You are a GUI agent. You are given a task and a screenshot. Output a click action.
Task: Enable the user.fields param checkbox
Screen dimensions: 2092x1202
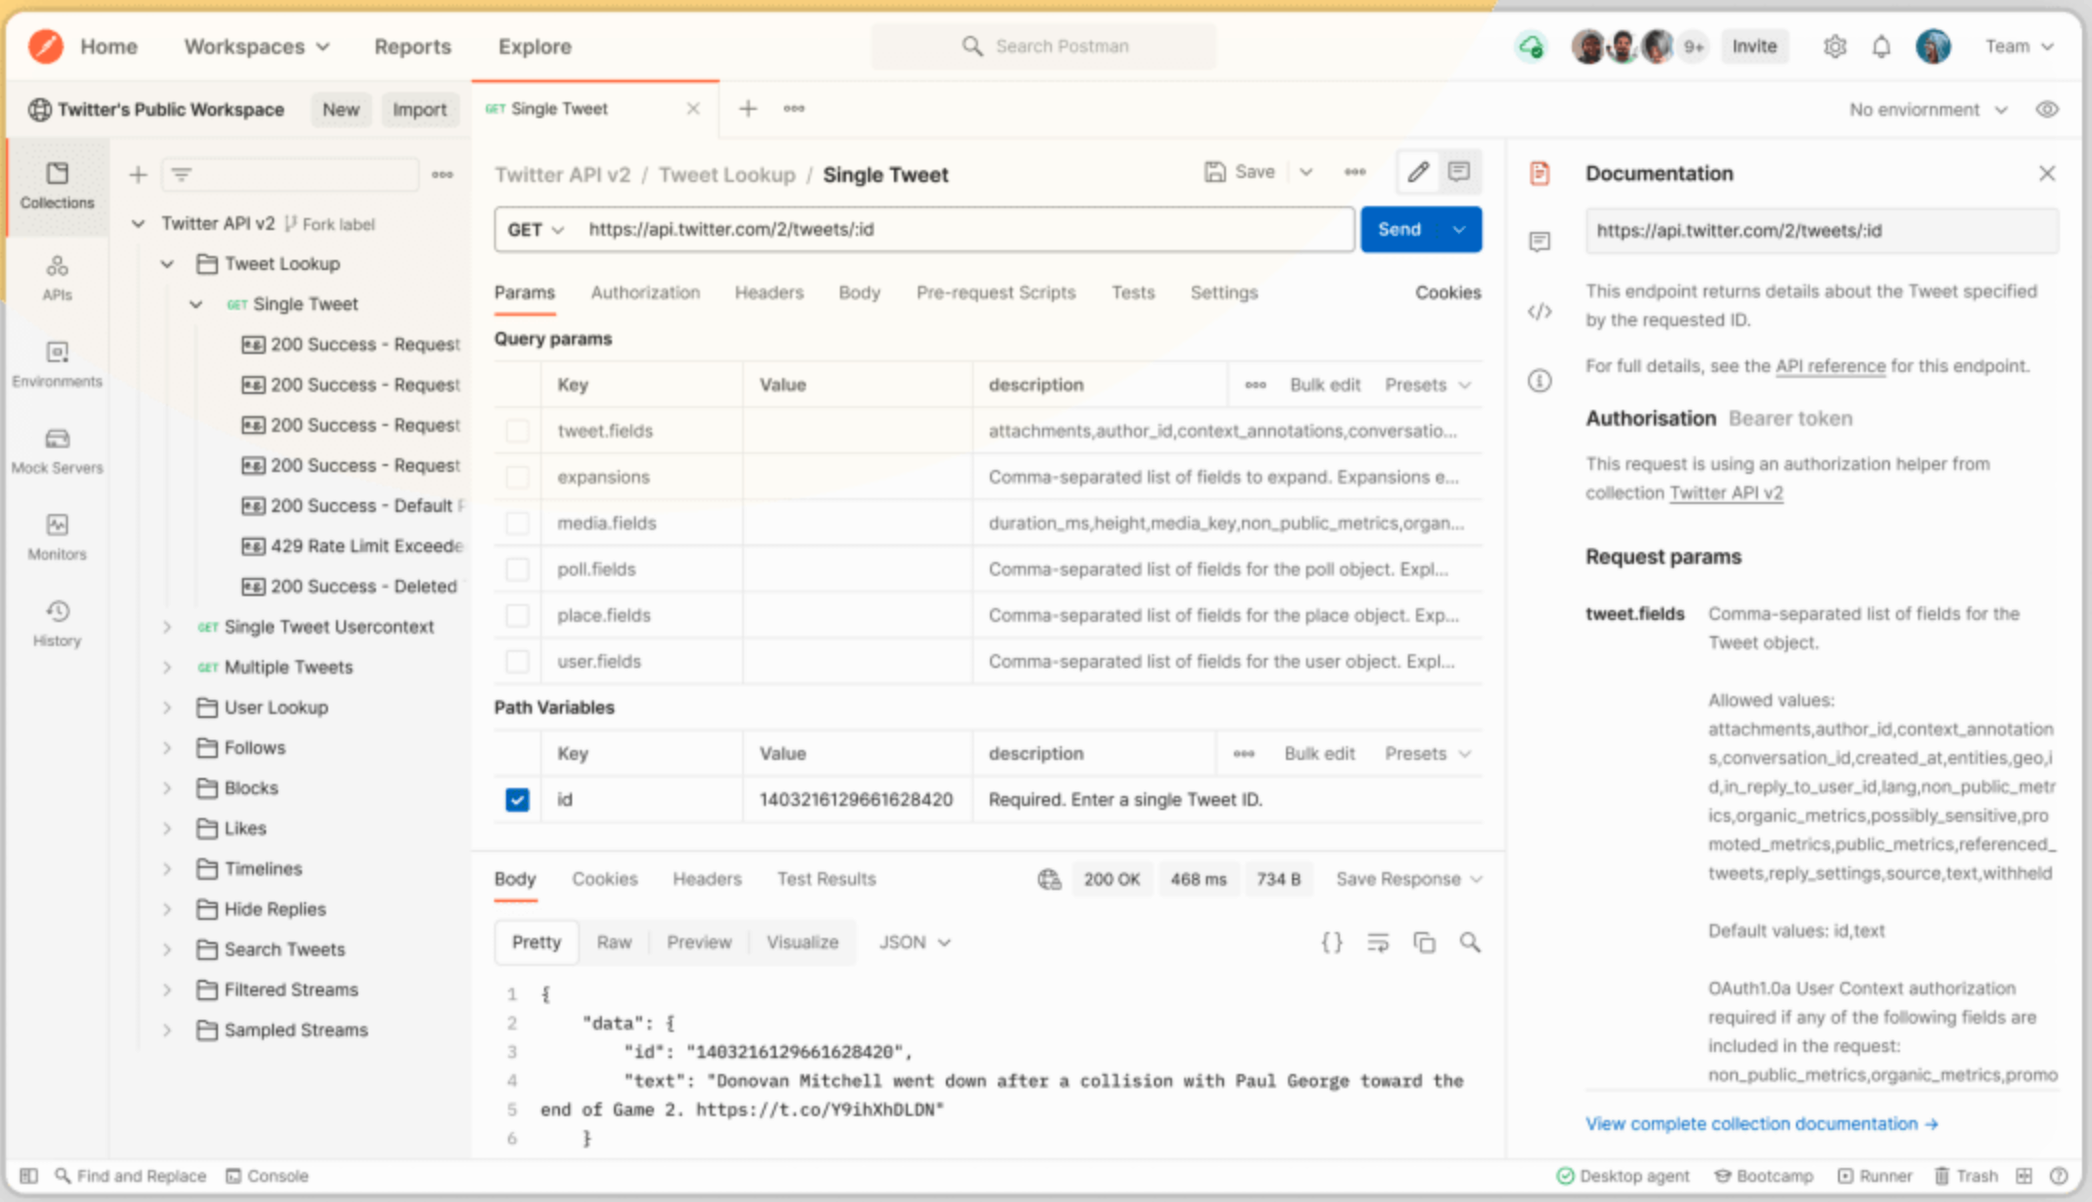click(x=517, y=660)
